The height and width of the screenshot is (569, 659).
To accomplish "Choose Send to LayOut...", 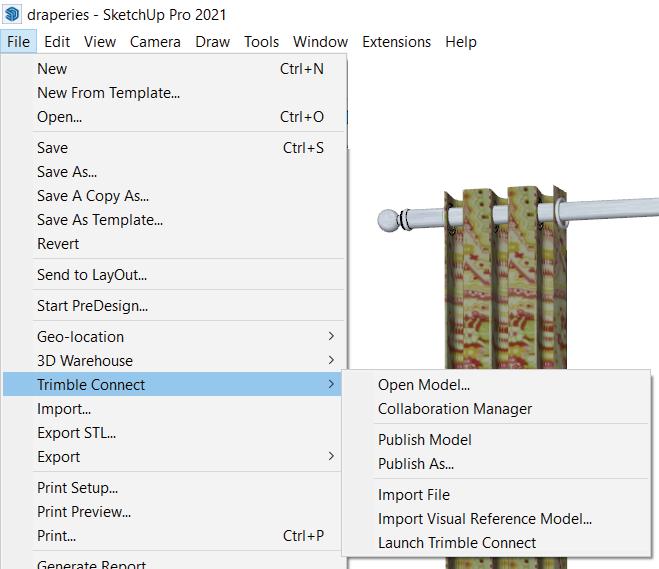I will [x=174, y=274].
